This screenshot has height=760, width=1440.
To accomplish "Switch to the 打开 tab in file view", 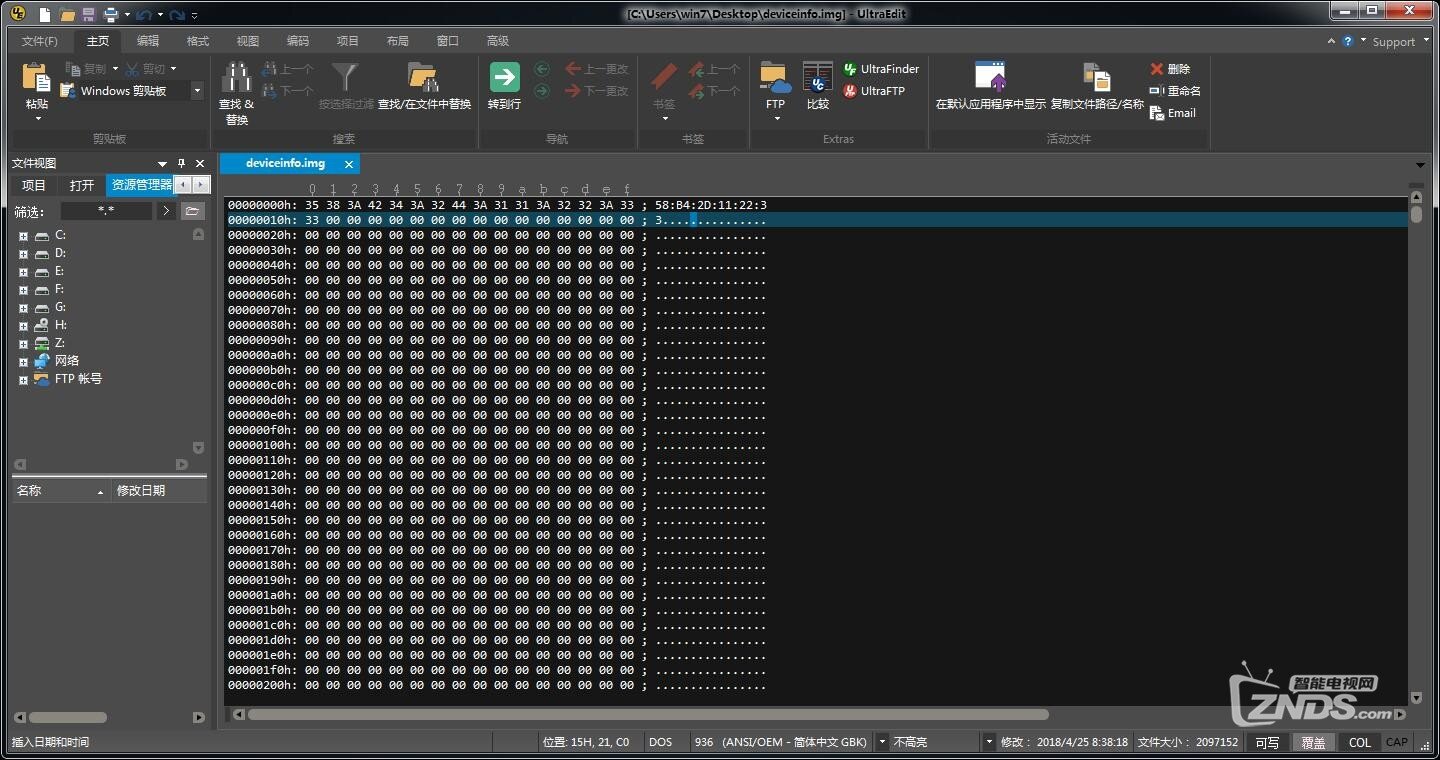I will pyautogui.click(x=82, y=185).
